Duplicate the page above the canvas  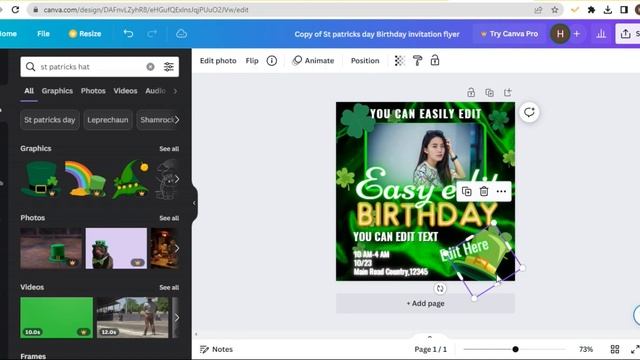tap(489, 93)
